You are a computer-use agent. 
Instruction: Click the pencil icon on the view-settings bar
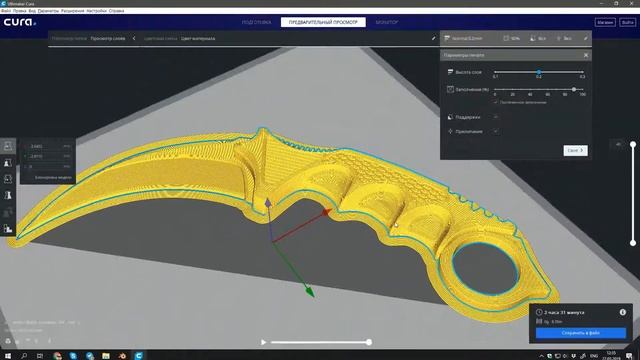point(433,38)
